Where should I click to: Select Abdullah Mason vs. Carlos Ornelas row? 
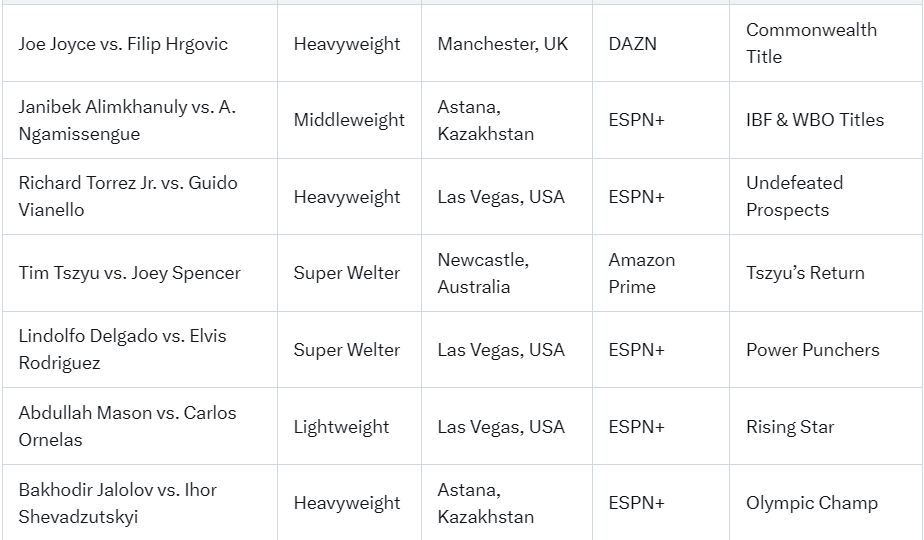pos(128,426)
